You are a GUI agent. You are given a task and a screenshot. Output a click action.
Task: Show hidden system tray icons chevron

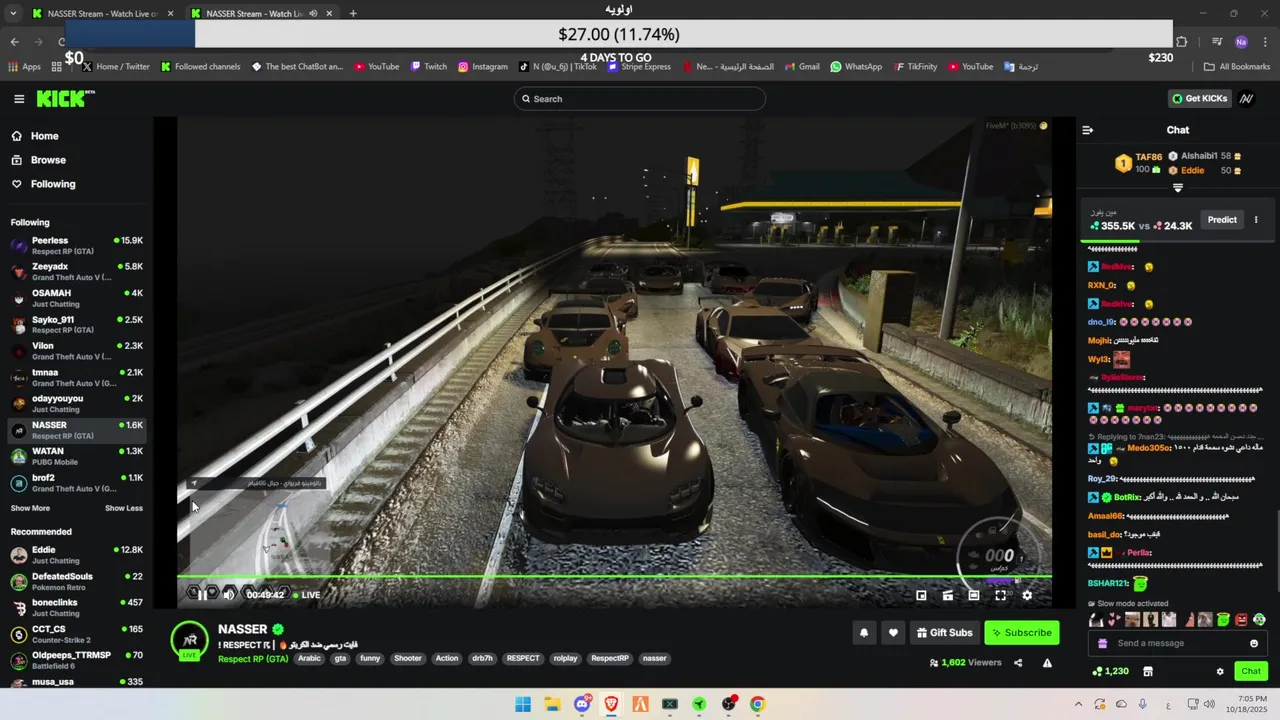(1078, 704)
